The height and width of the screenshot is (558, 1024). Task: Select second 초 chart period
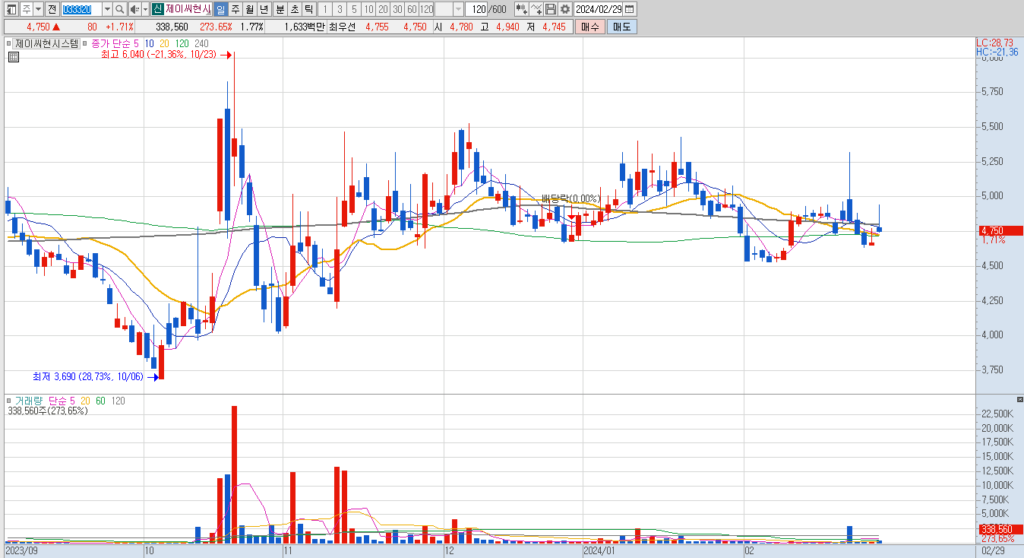coord(294,9)
